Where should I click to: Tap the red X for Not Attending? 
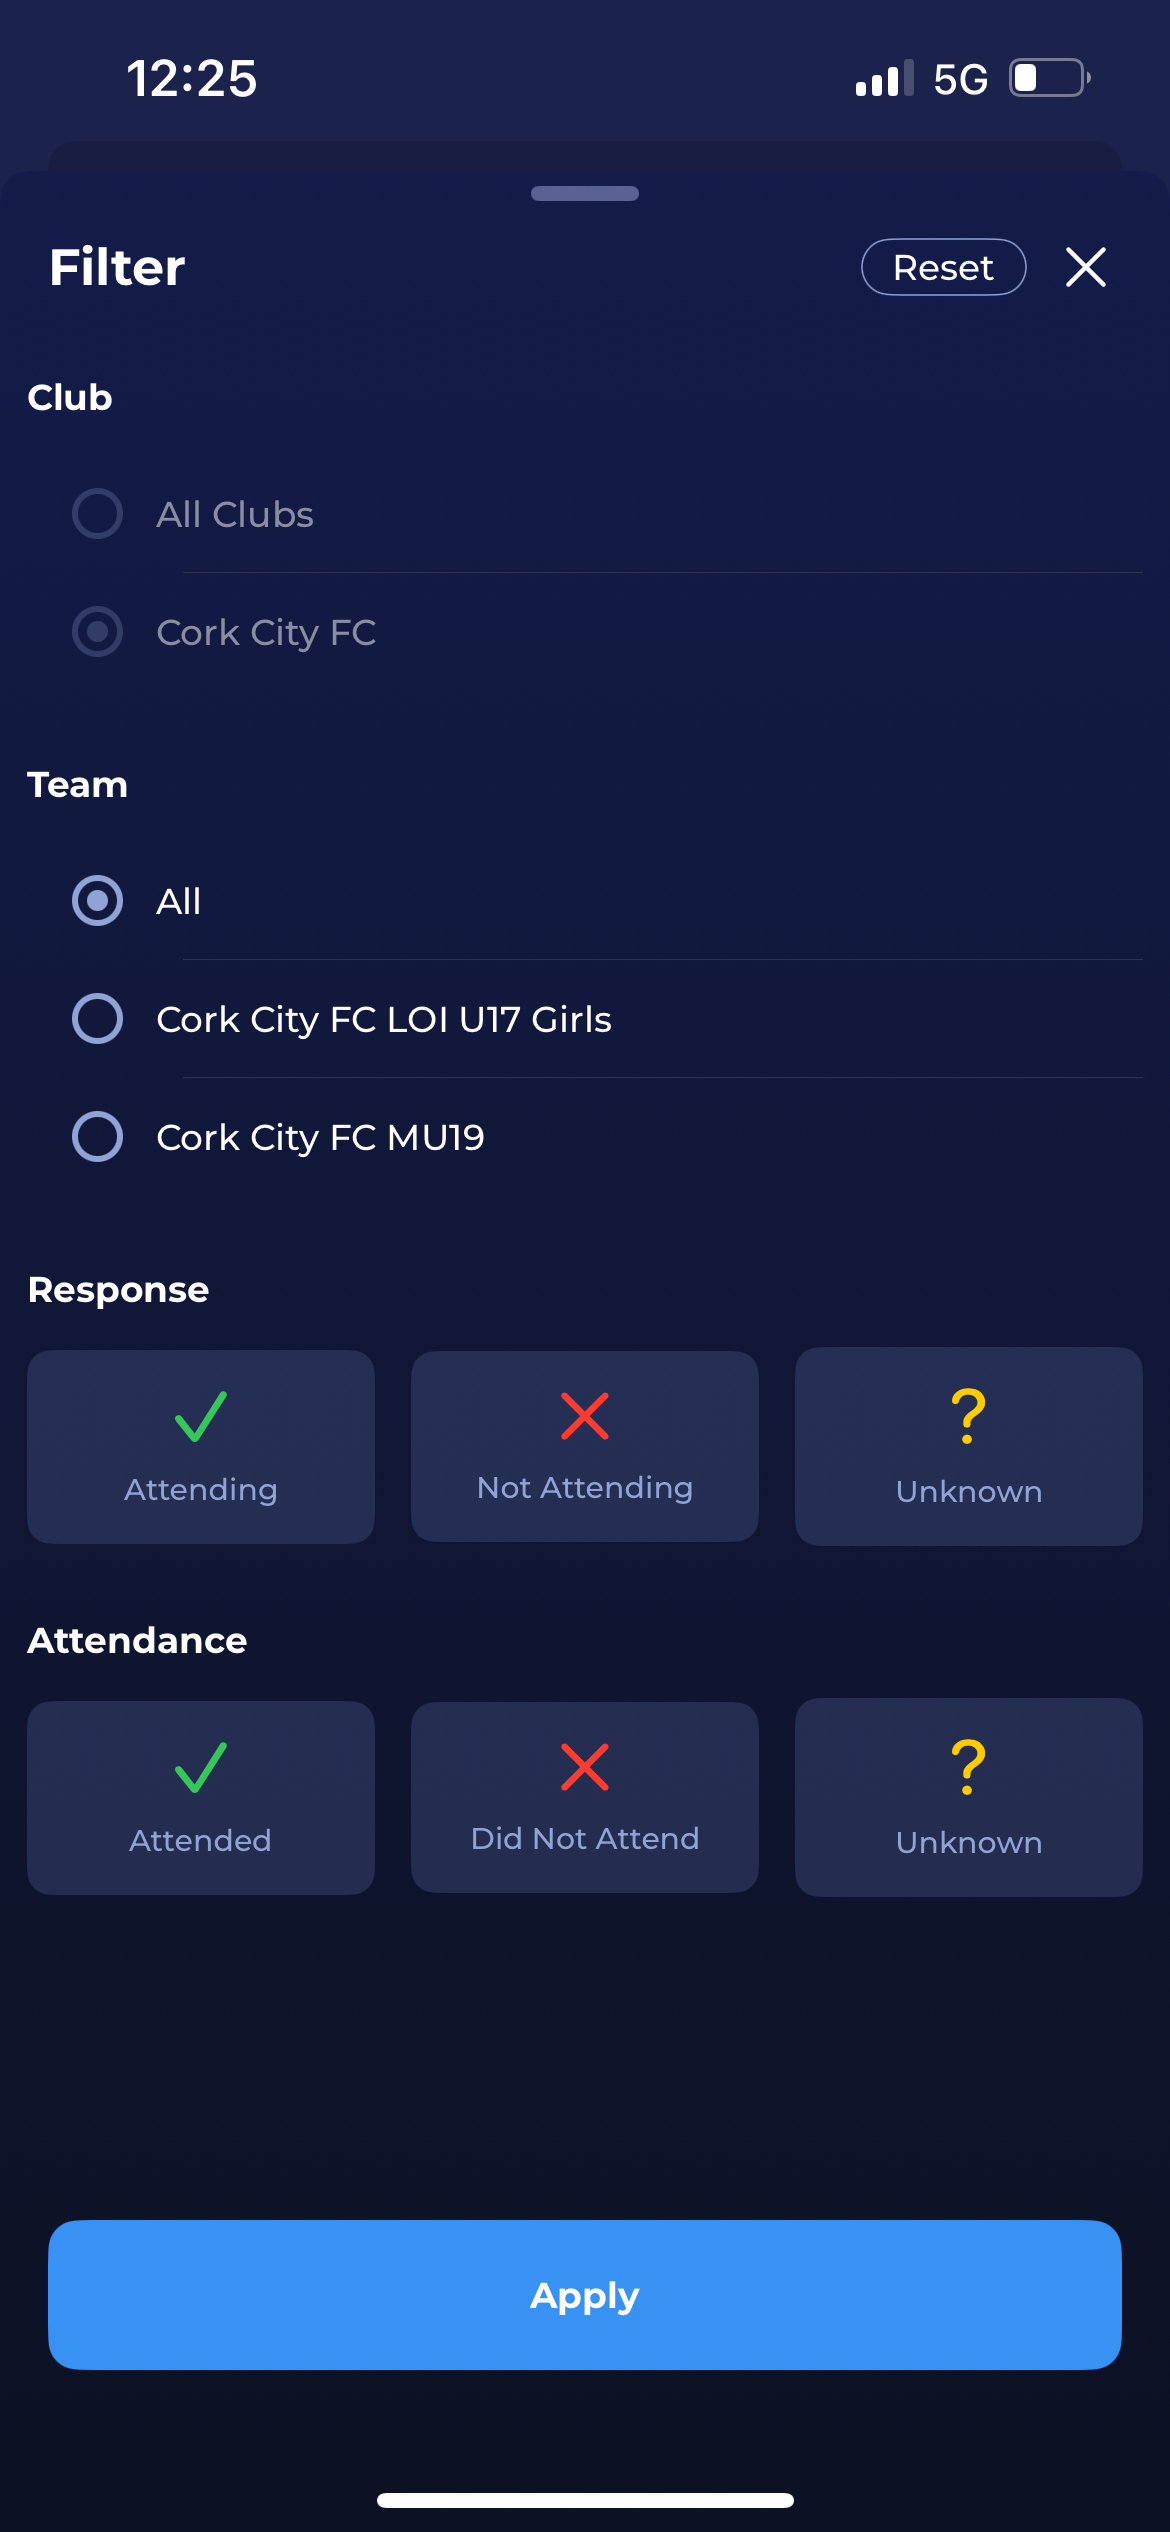tap(585, 1416)
